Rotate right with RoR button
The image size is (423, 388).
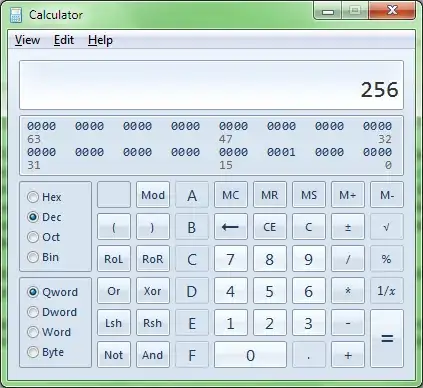153,259
